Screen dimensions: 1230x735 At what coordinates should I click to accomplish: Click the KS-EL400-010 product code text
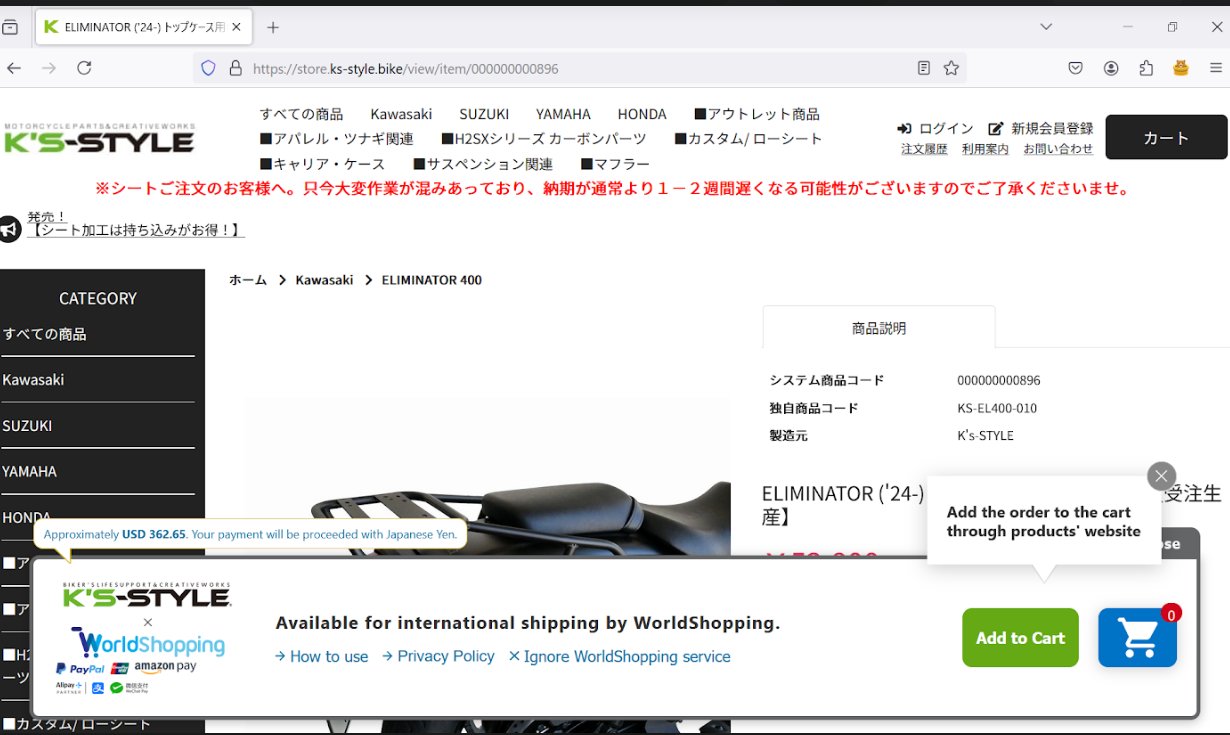click(997, 408)
